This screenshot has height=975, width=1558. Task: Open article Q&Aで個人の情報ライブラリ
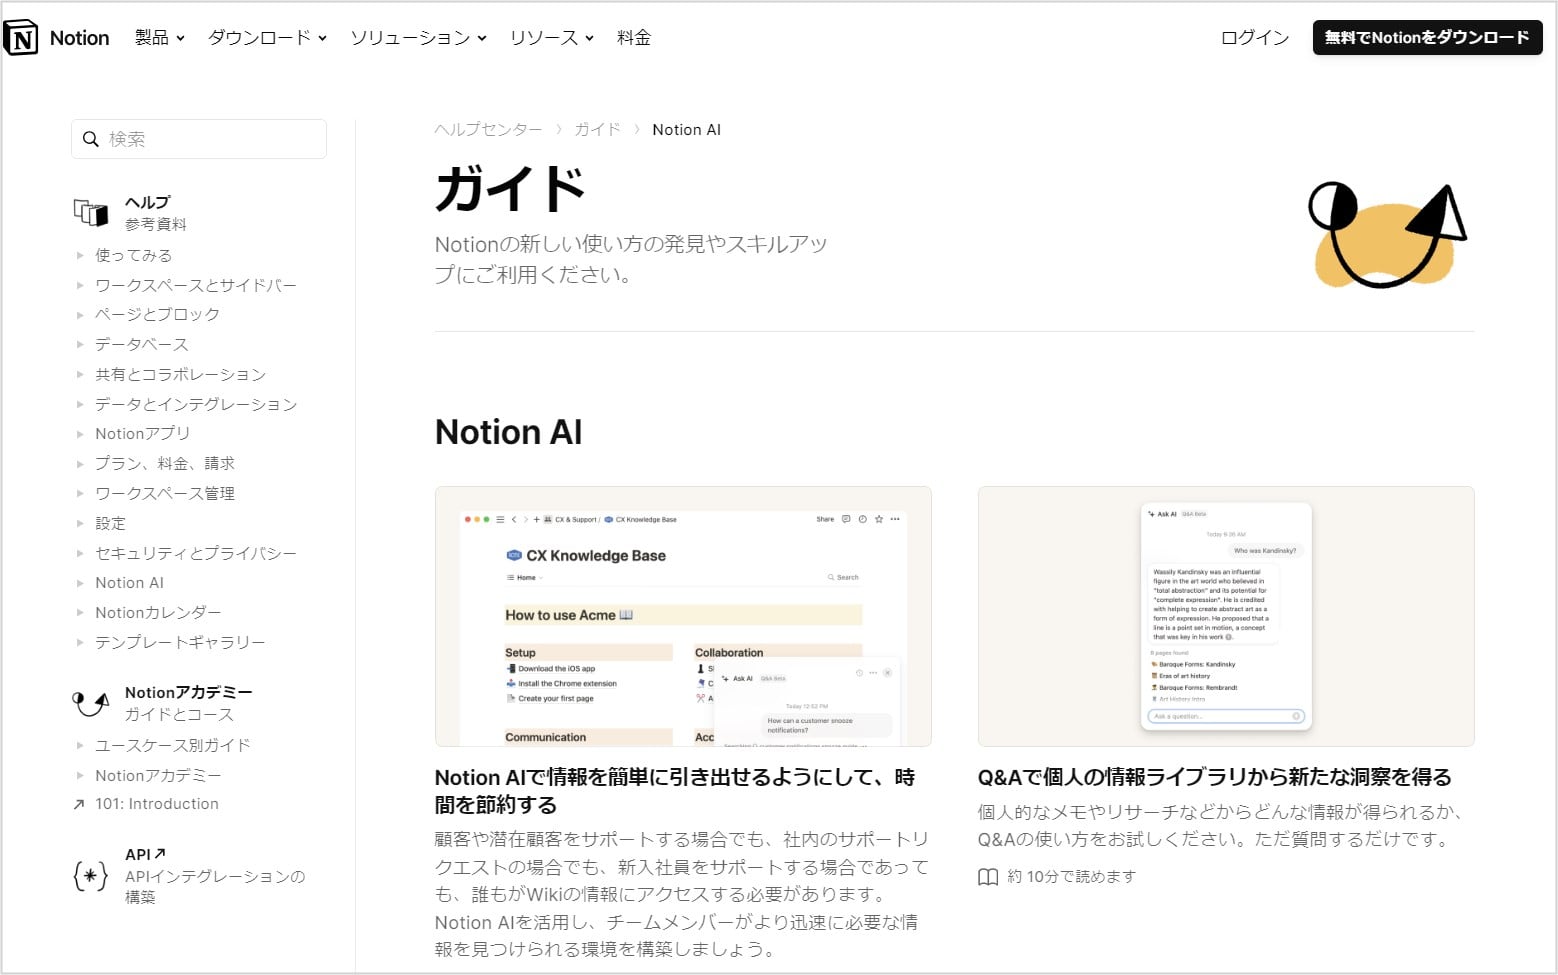click(x=1214, y=777)
